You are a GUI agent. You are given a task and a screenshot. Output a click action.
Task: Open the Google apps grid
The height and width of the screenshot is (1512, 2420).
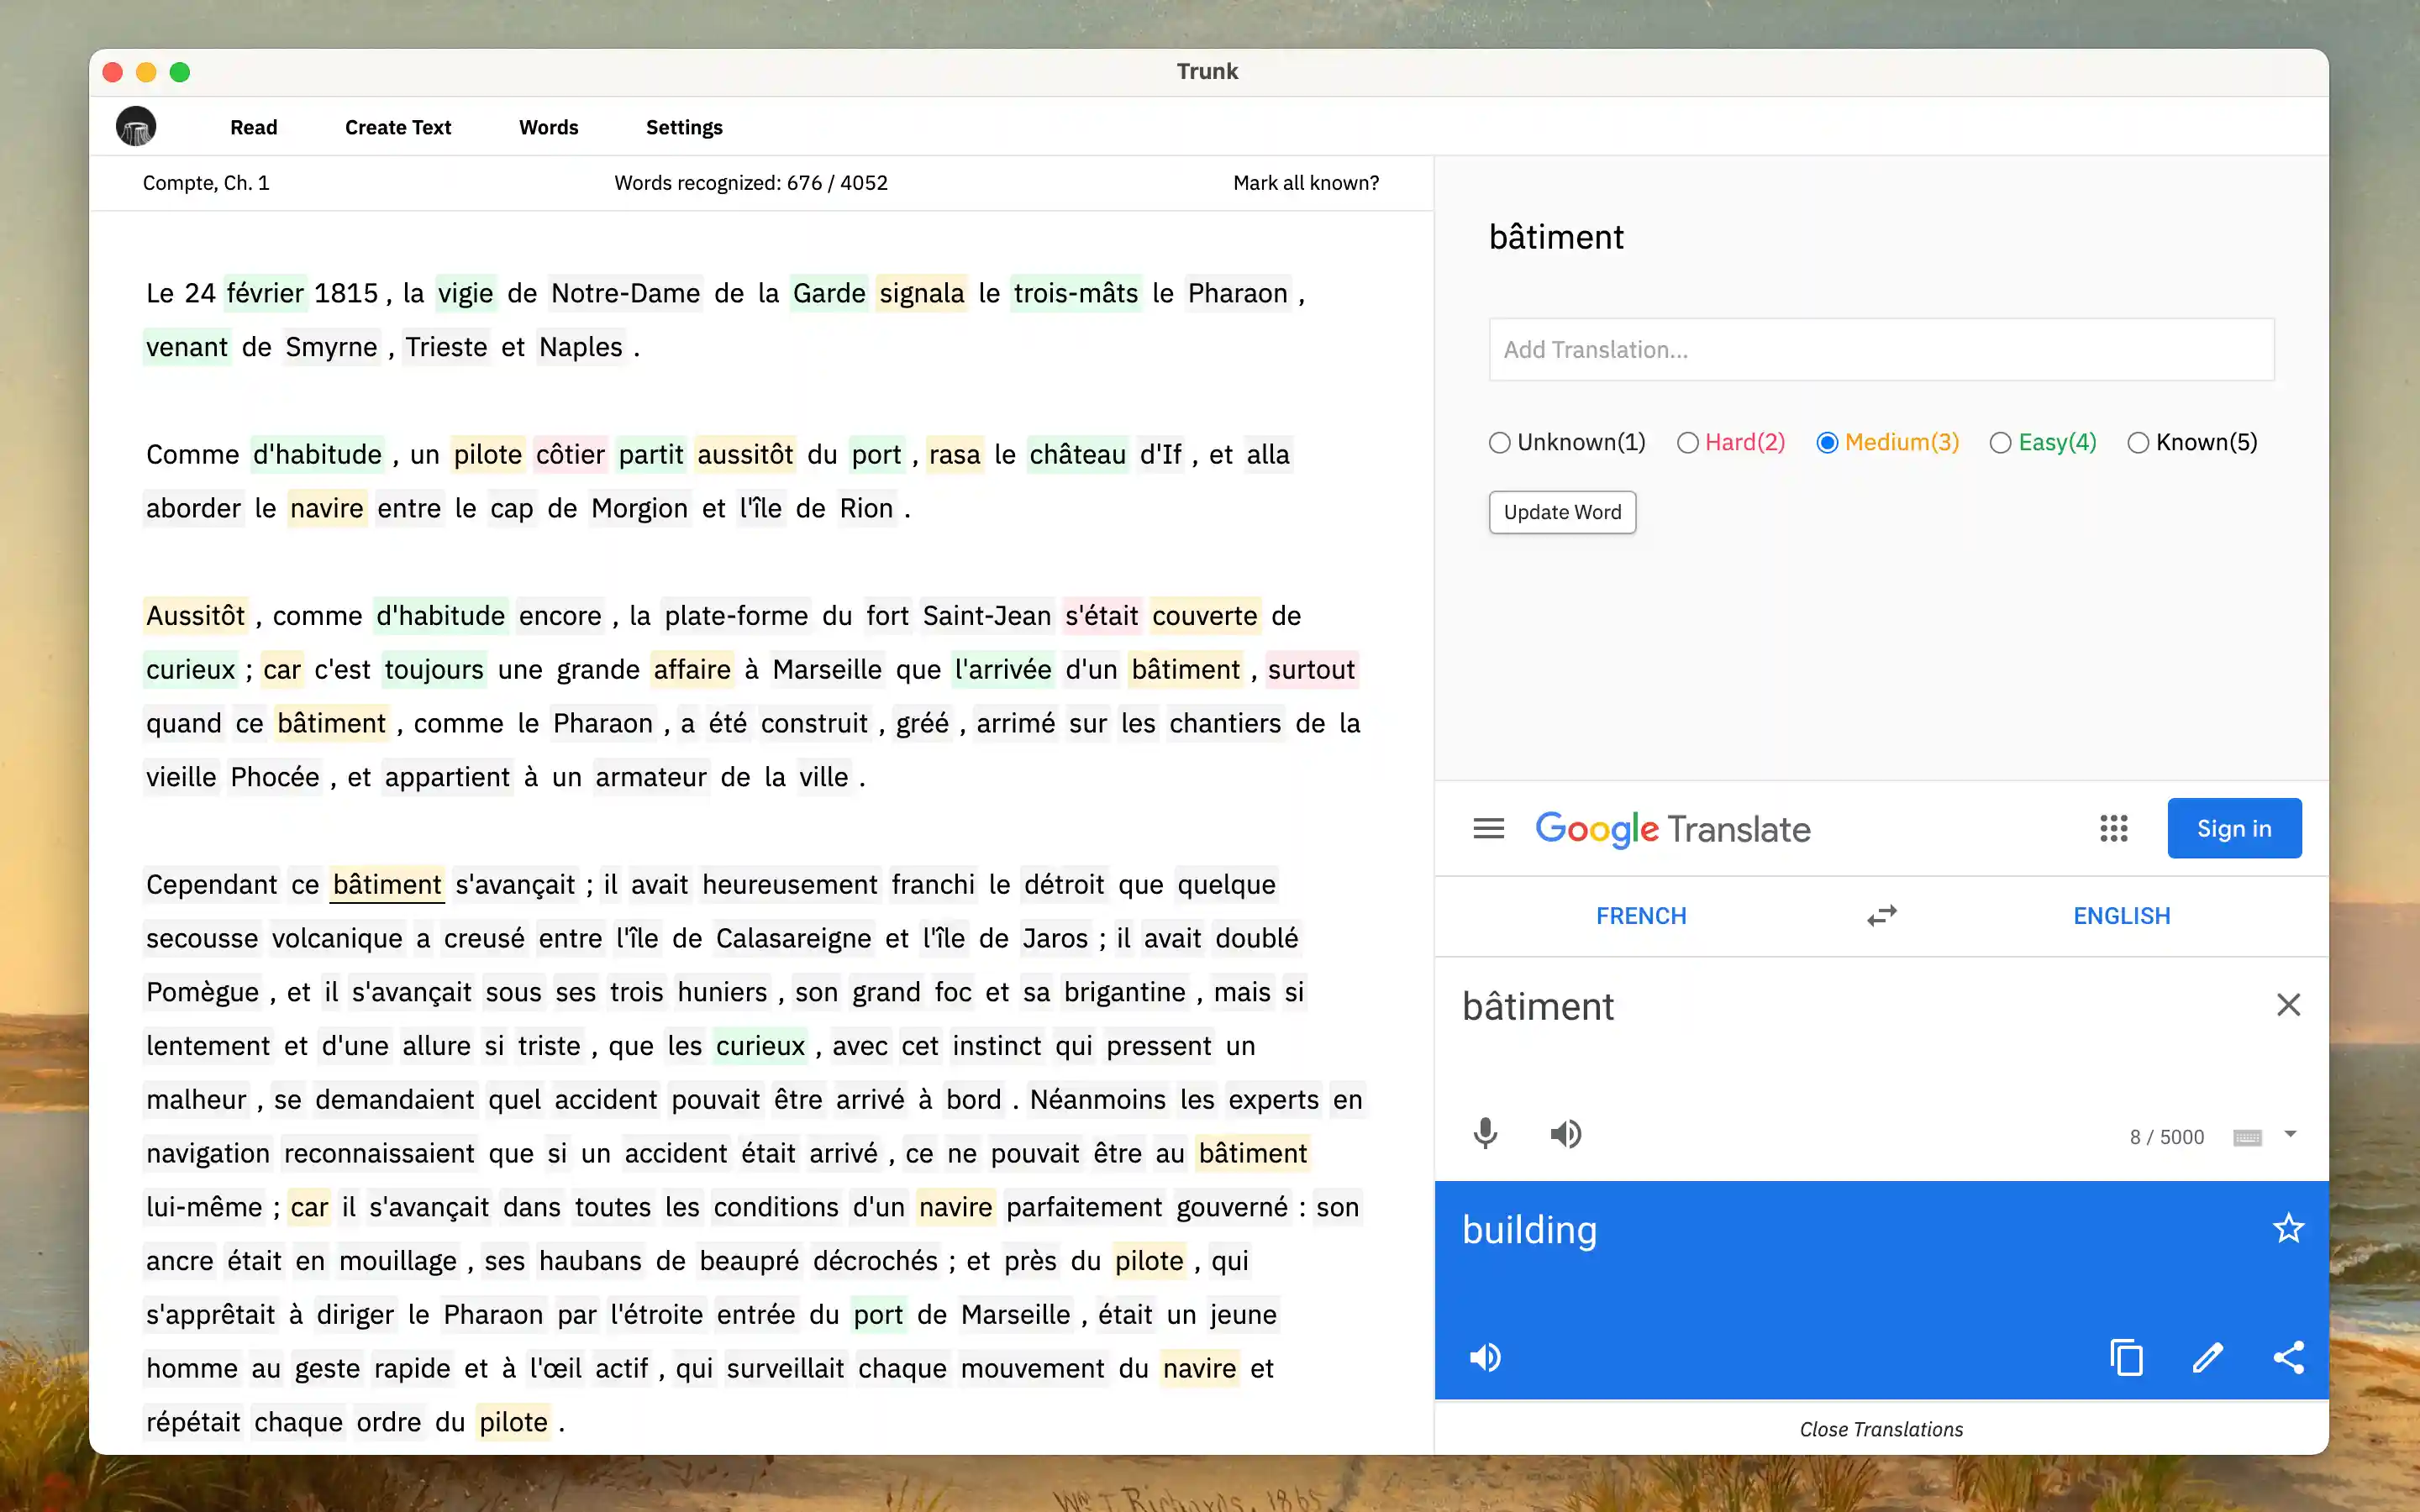click(2113, 828)
